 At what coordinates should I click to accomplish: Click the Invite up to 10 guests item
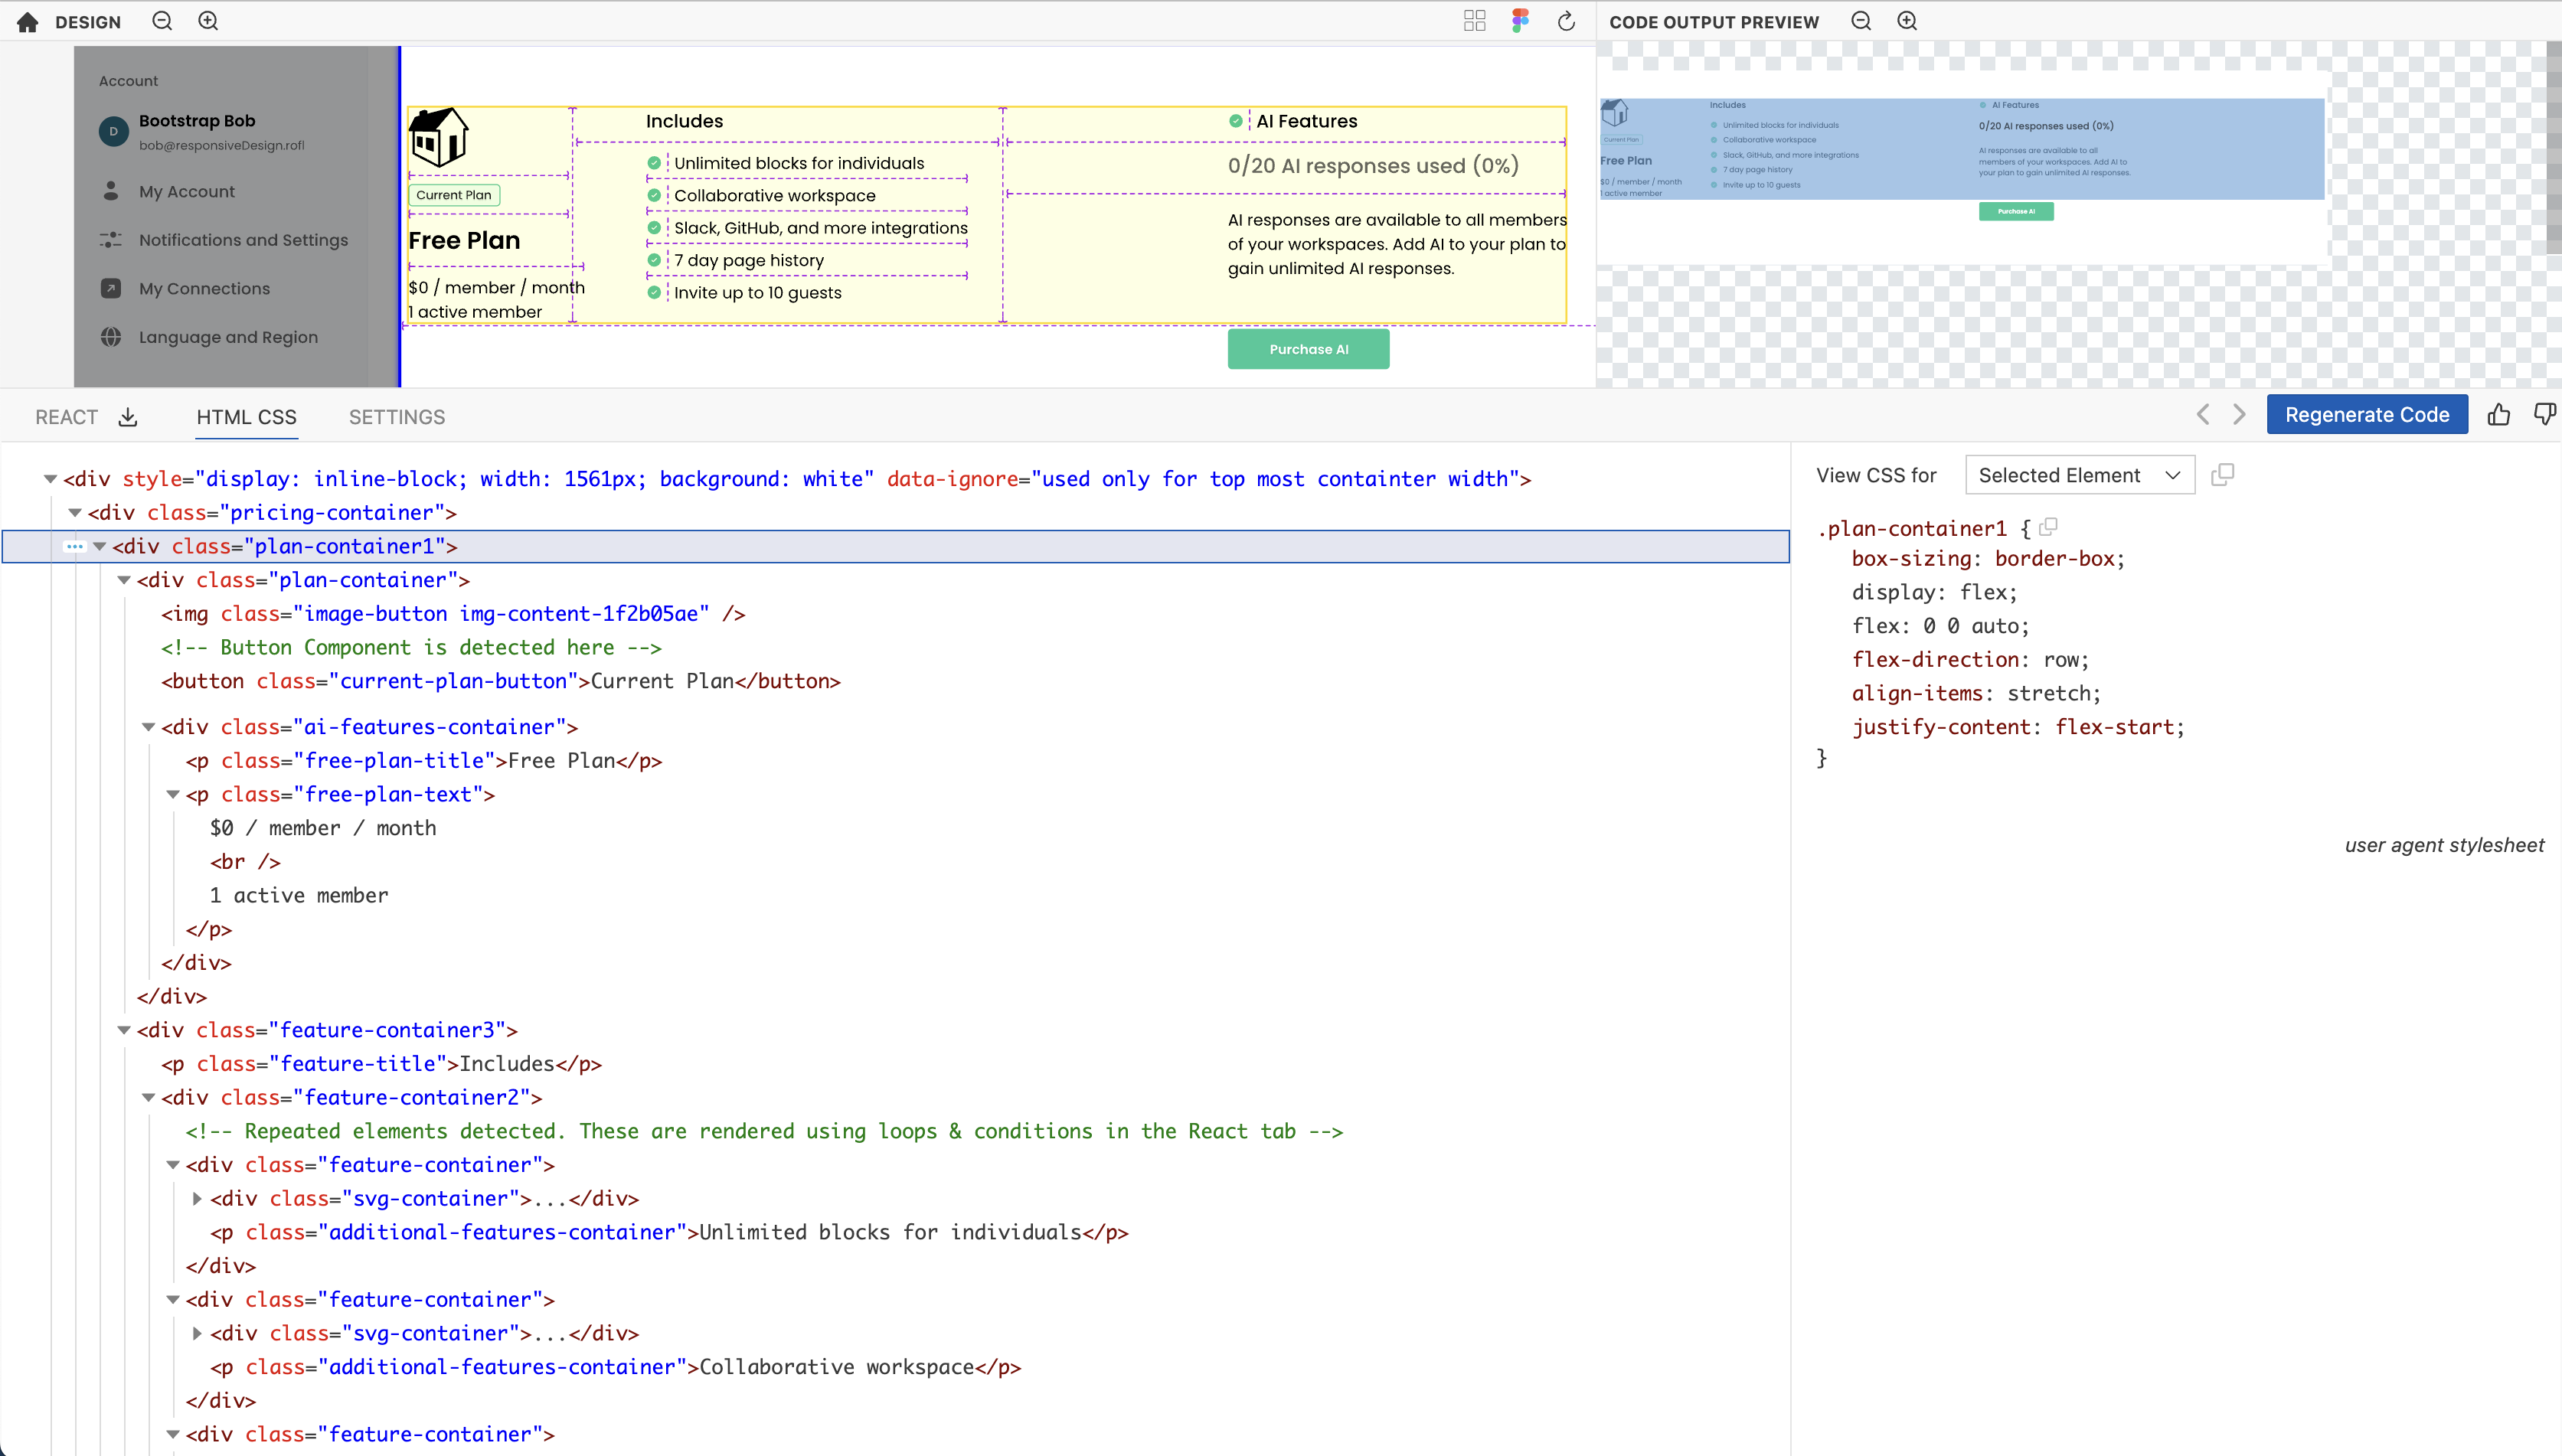[758, 293]
